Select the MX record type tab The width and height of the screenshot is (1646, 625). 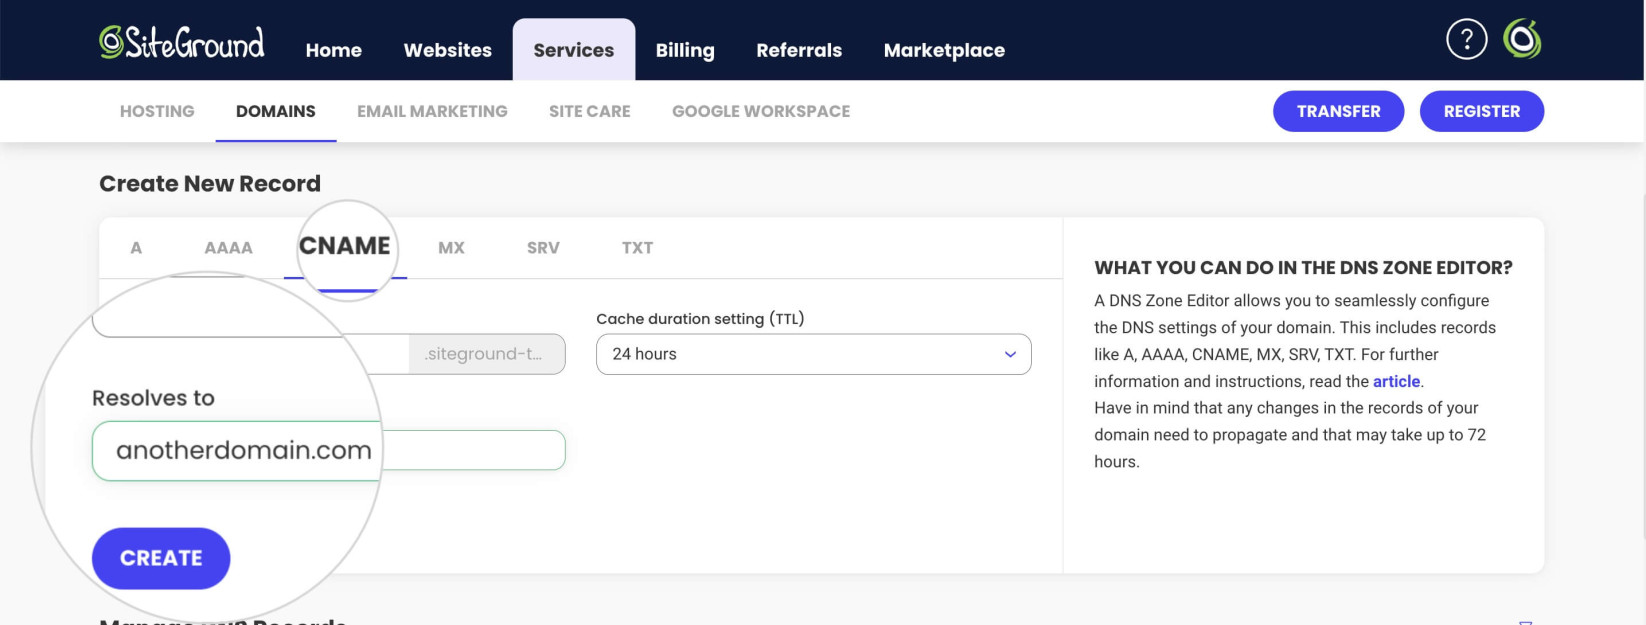[451, 248]
